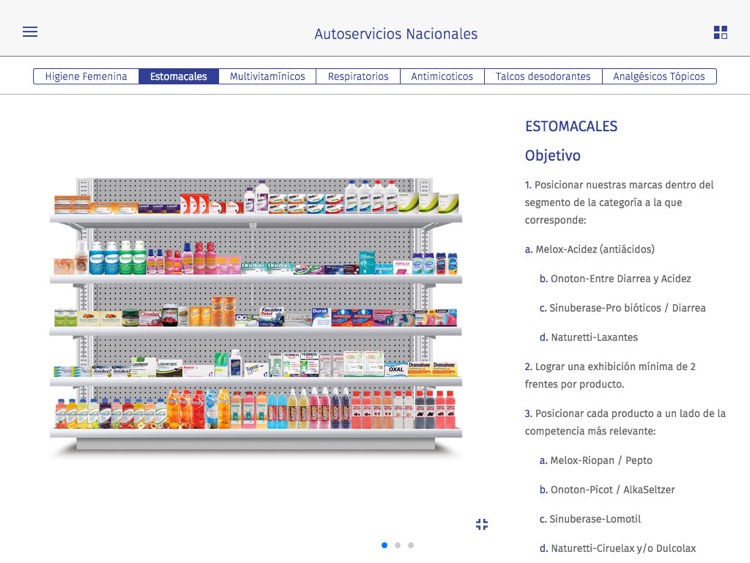
Task: Click text 'Onoton-Picot / AlkaSeltzer'
Action: pyautogui.click(x=613, y=489)
